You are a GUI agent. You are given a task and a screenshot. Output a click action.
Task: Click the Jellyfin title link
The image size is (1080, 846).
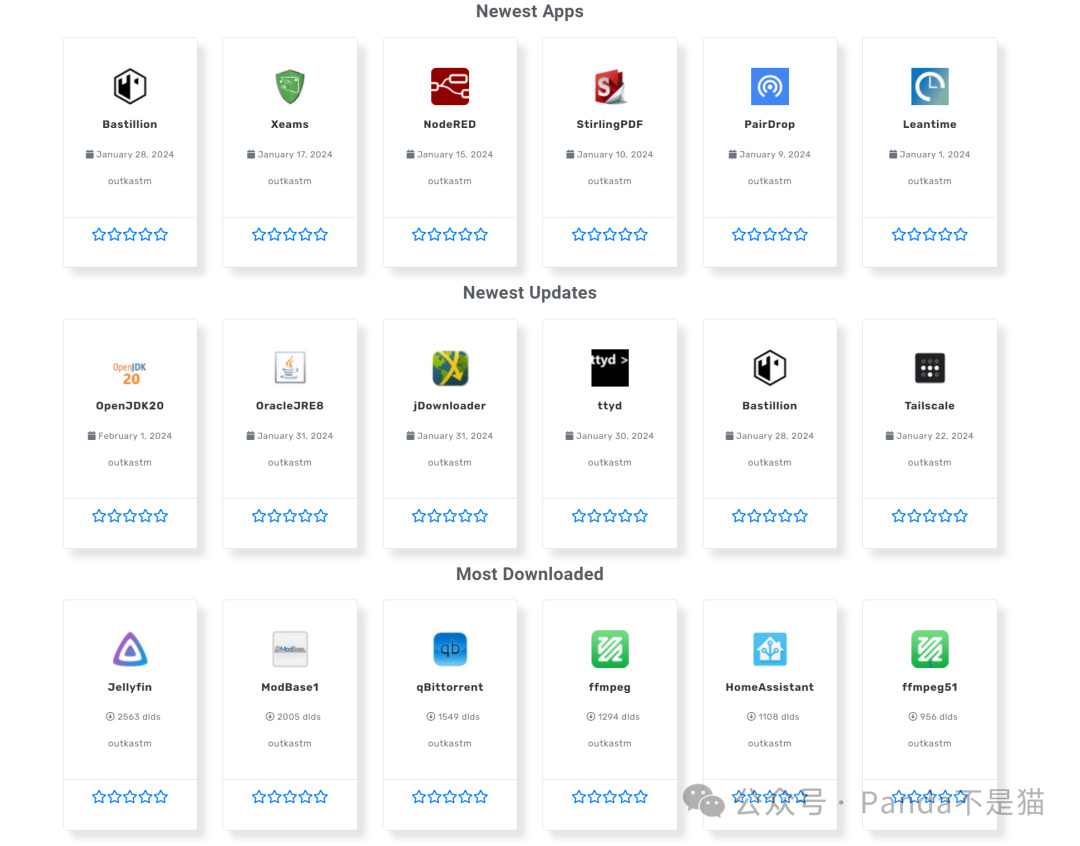pyautogui.click(x=129, y=687)
